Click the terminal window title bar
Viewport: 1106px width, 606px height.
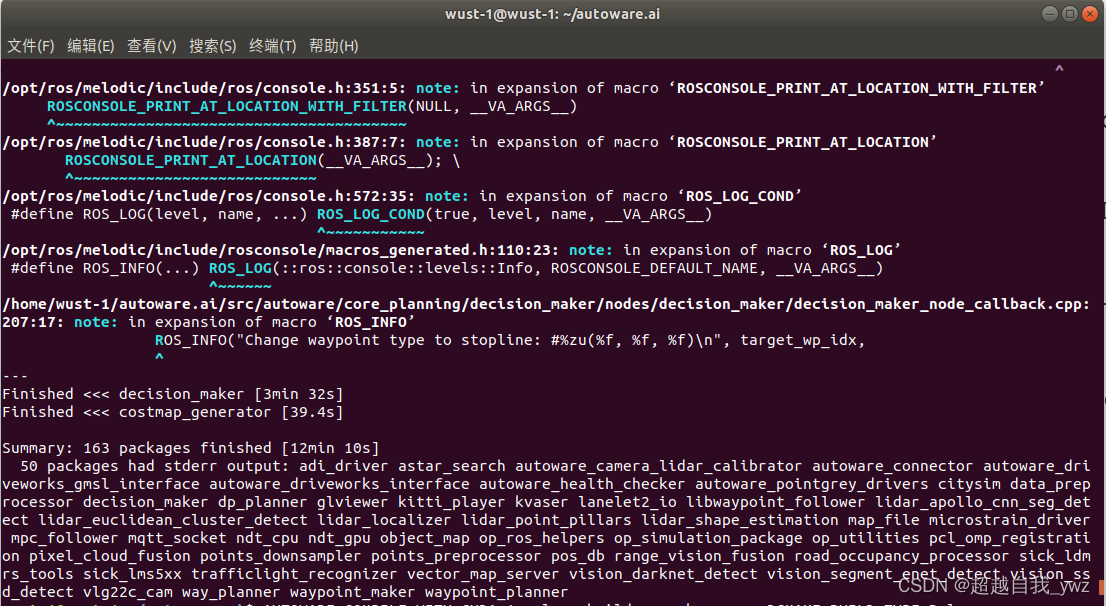click(x=553, y=14)
